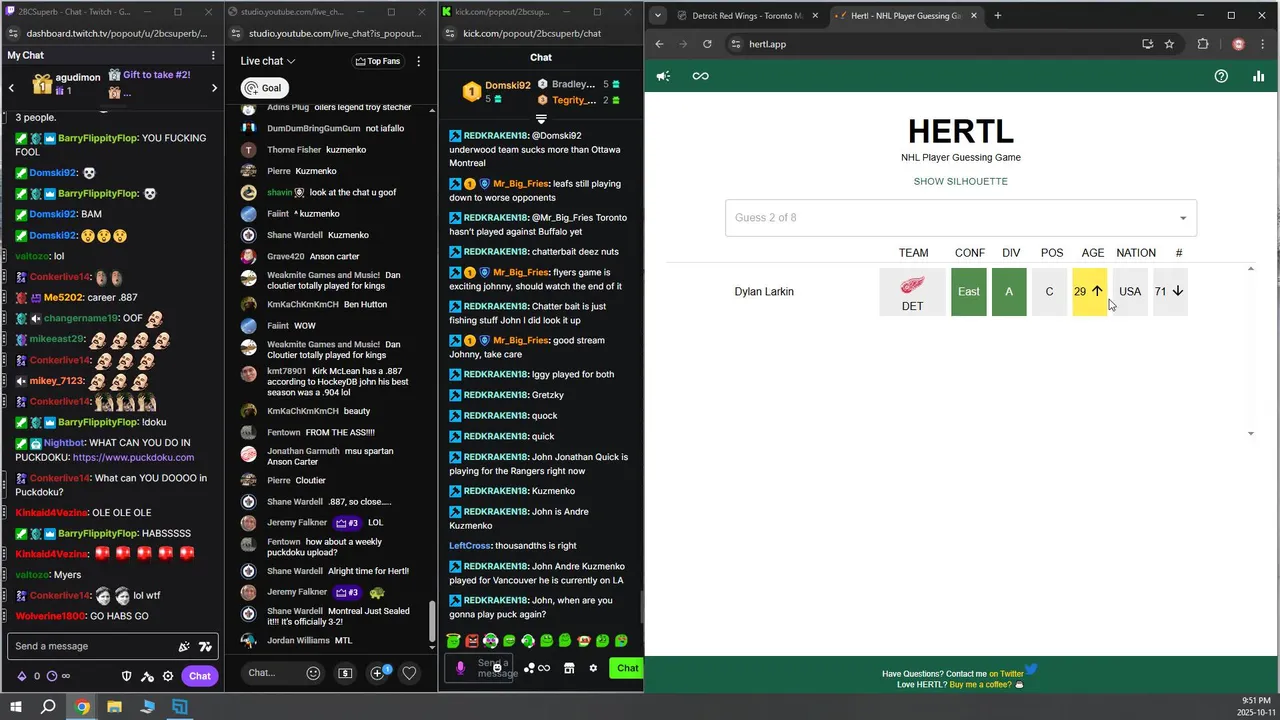Click Twitch sword moderator actions icon

pos(147,676)
